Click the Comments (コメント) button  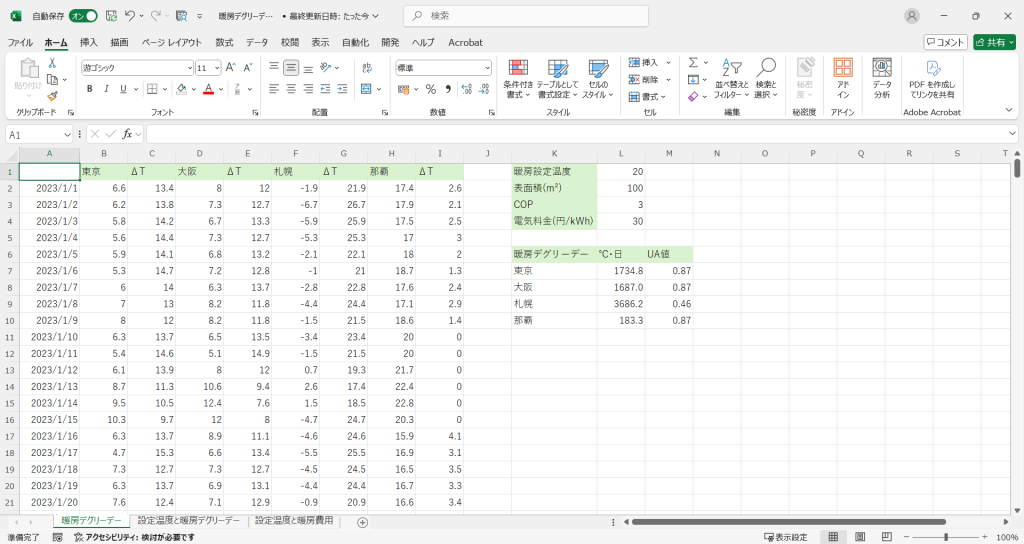pos(945,42)
